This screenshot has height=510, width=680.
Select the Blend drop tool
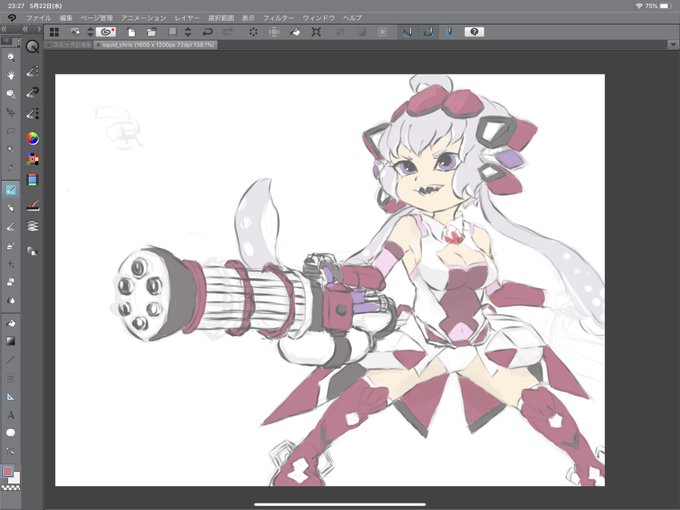click(11, 300)
